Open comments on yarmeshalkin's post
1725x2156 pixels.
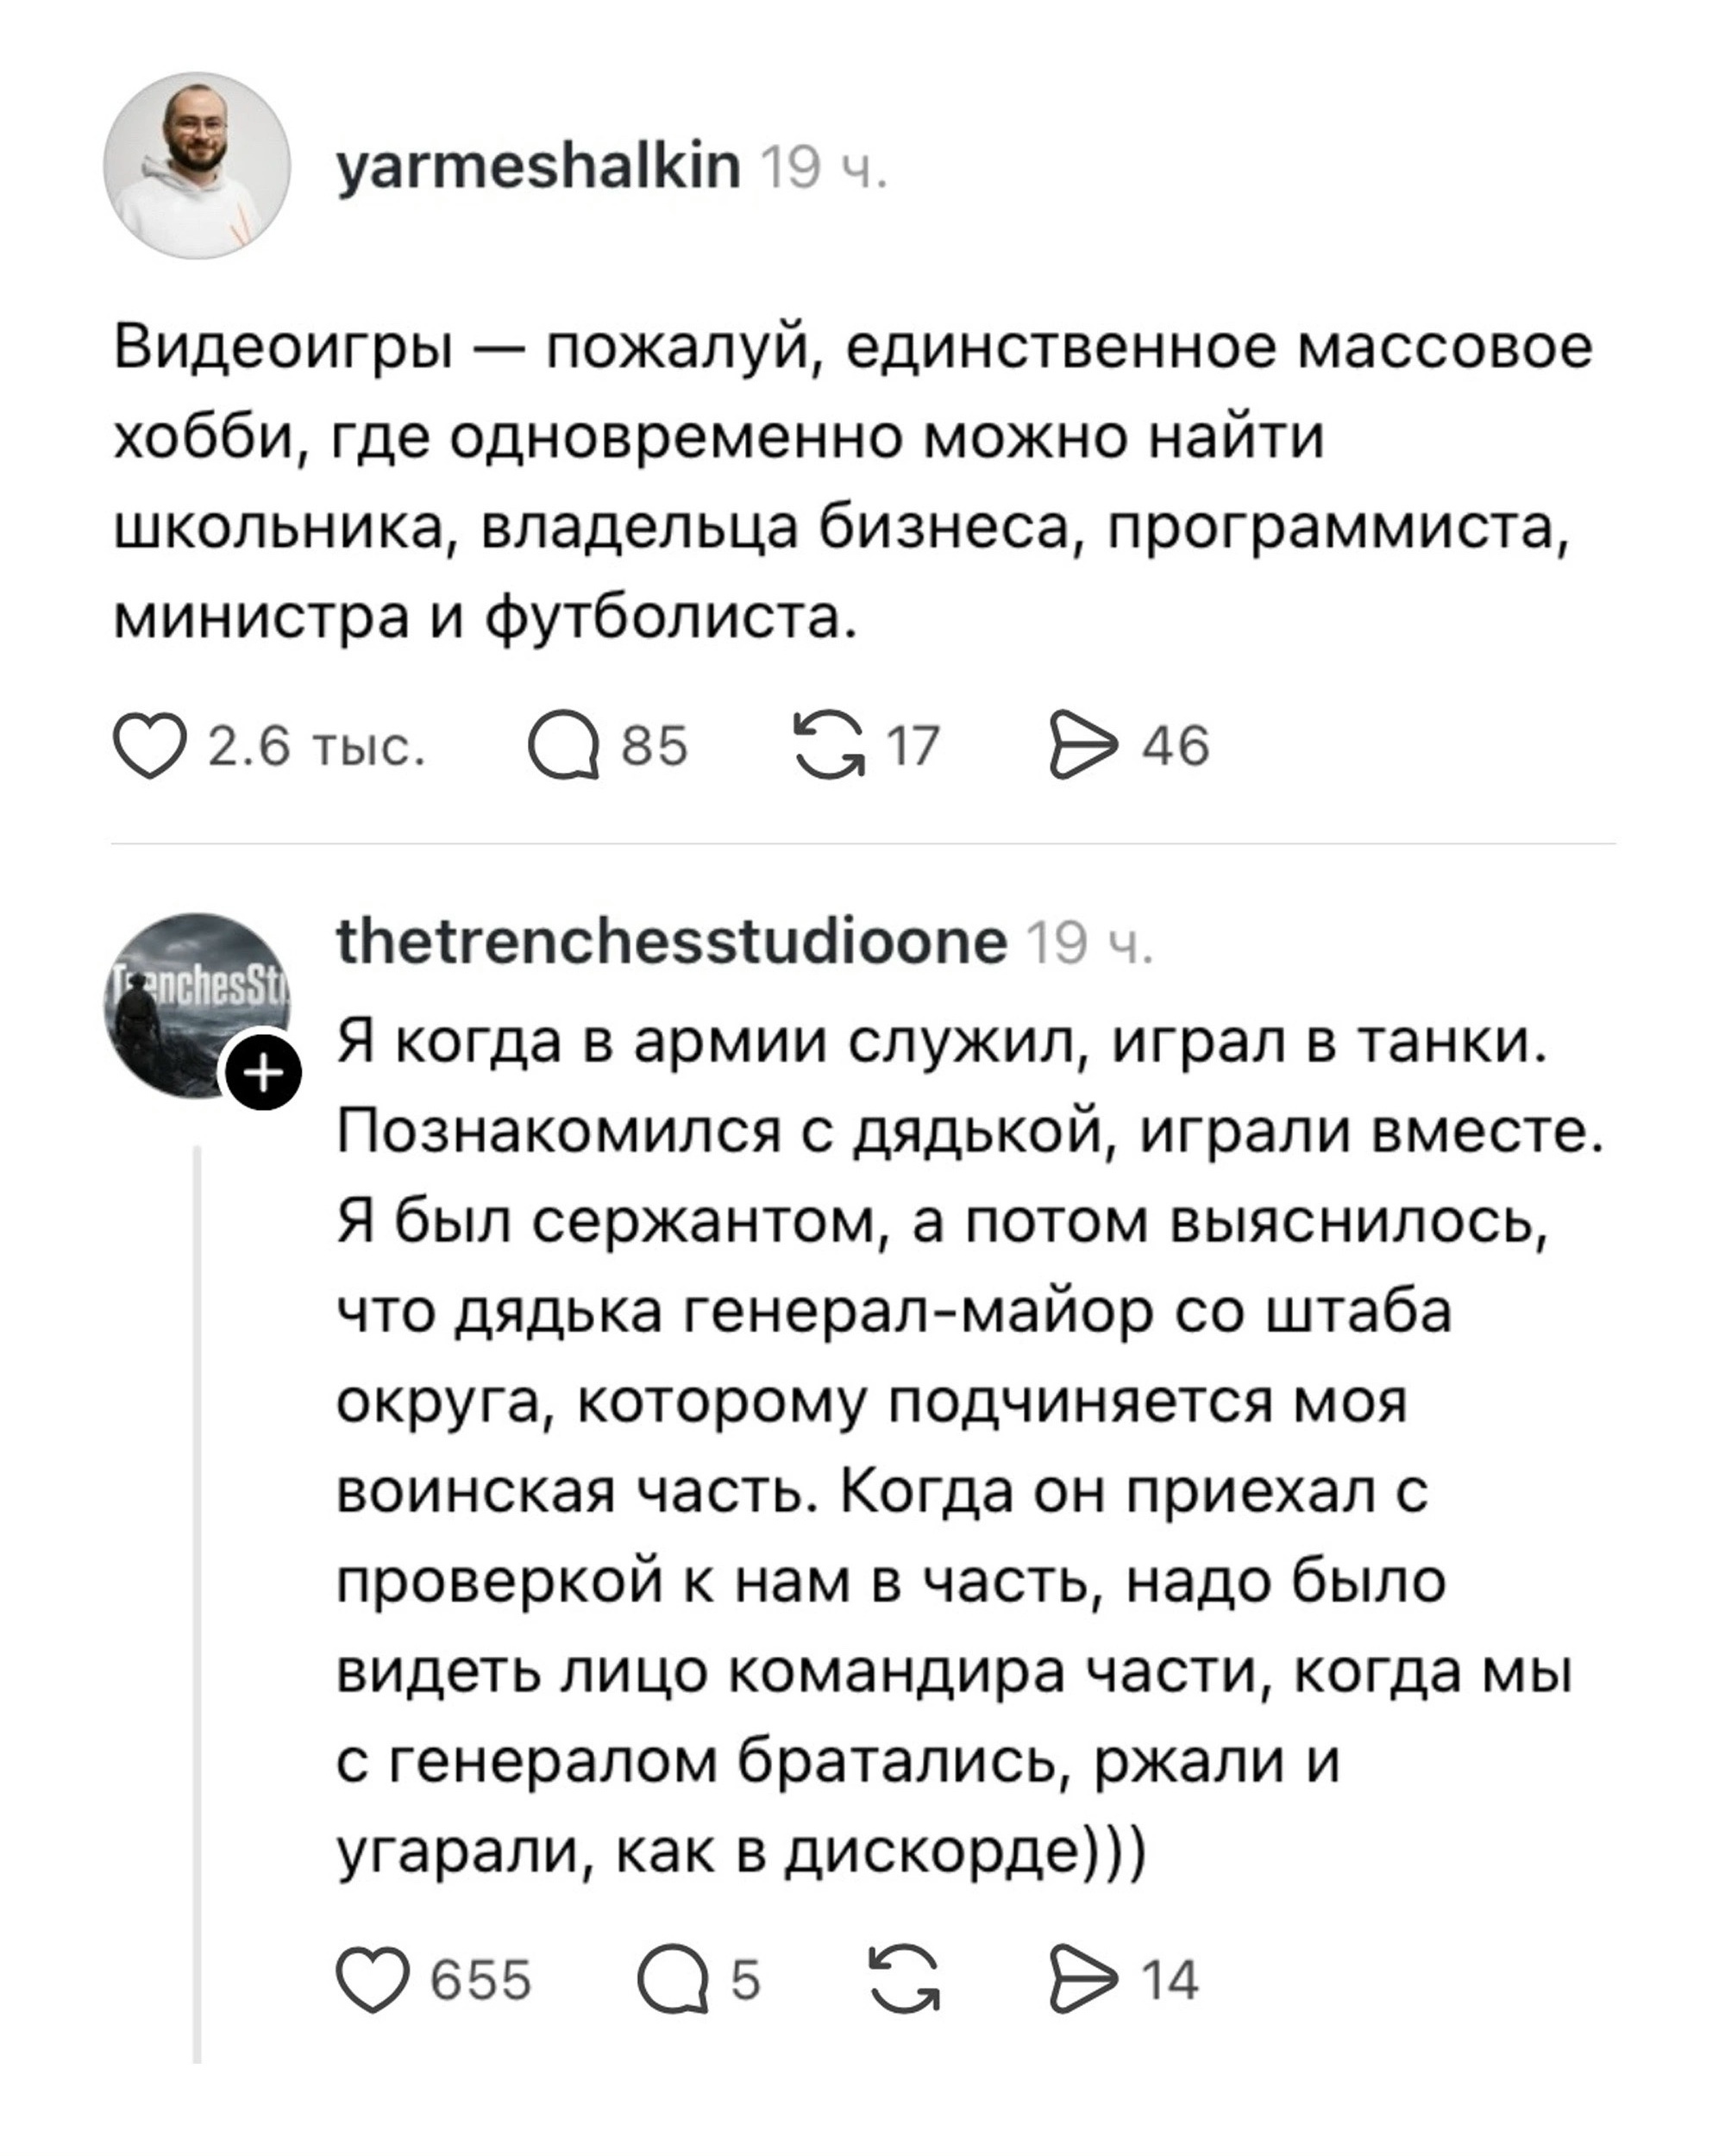pyautogui.click(x=564, y=746)
